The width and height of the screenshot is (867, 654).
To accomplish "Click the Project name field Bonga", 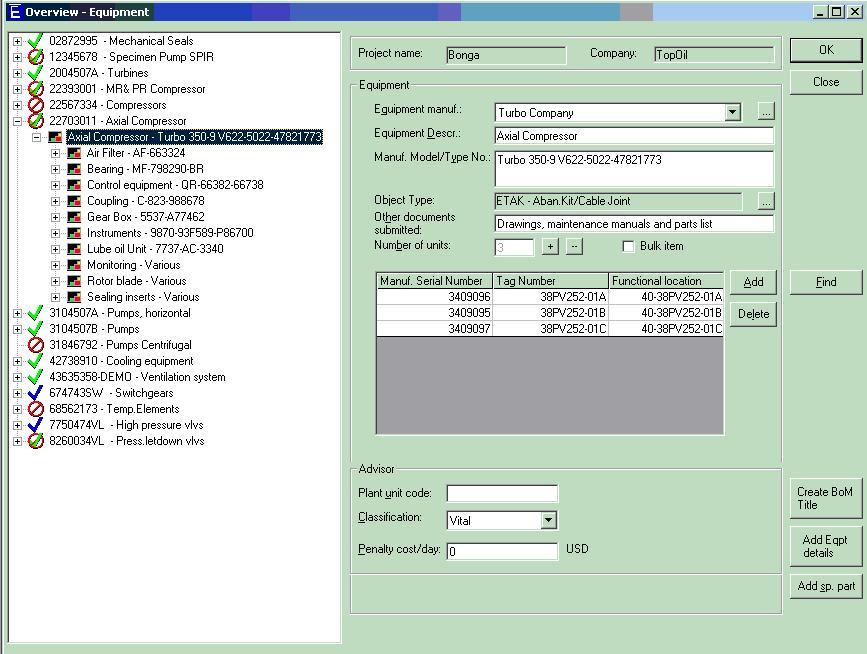I will click(x=506, y=55).
